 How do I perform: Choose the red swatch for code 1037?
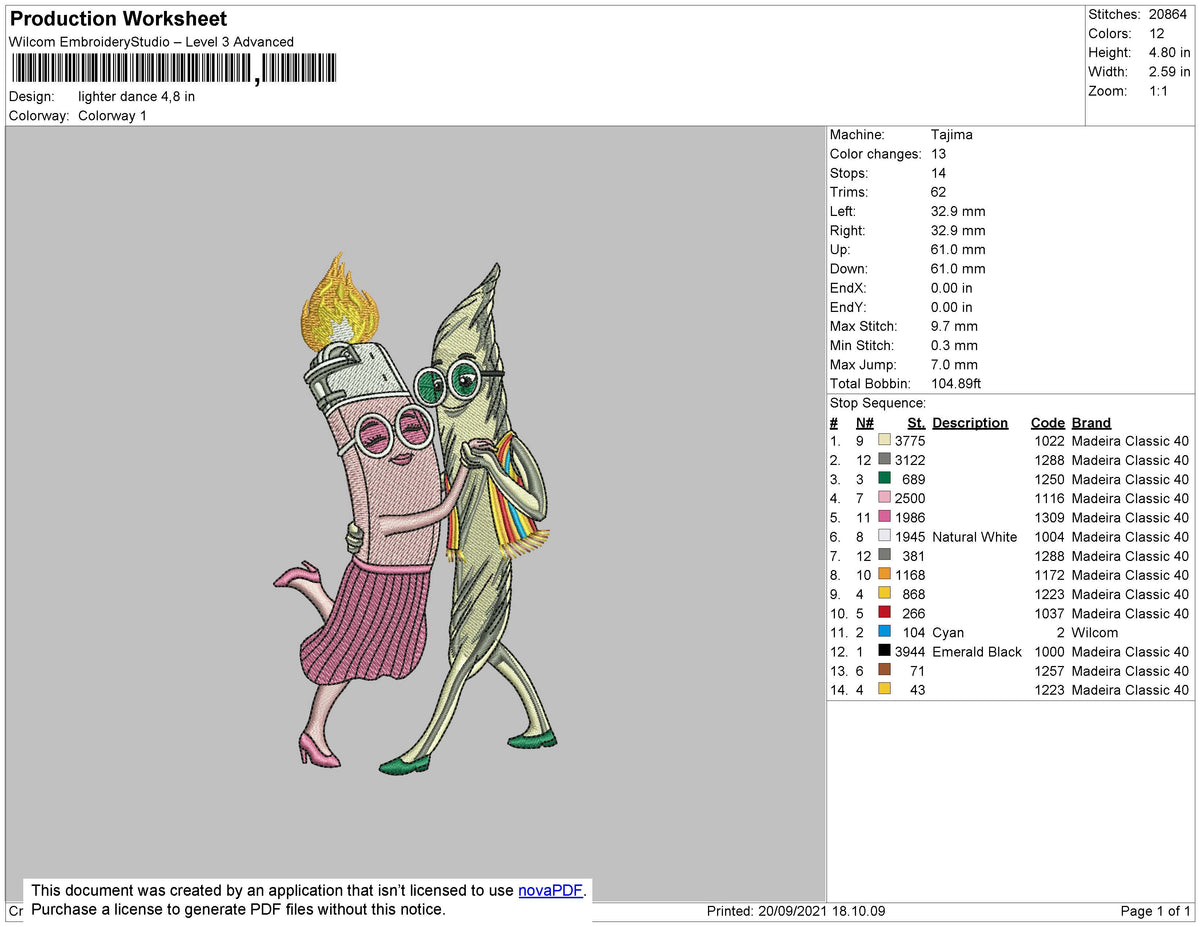point(884,613)
